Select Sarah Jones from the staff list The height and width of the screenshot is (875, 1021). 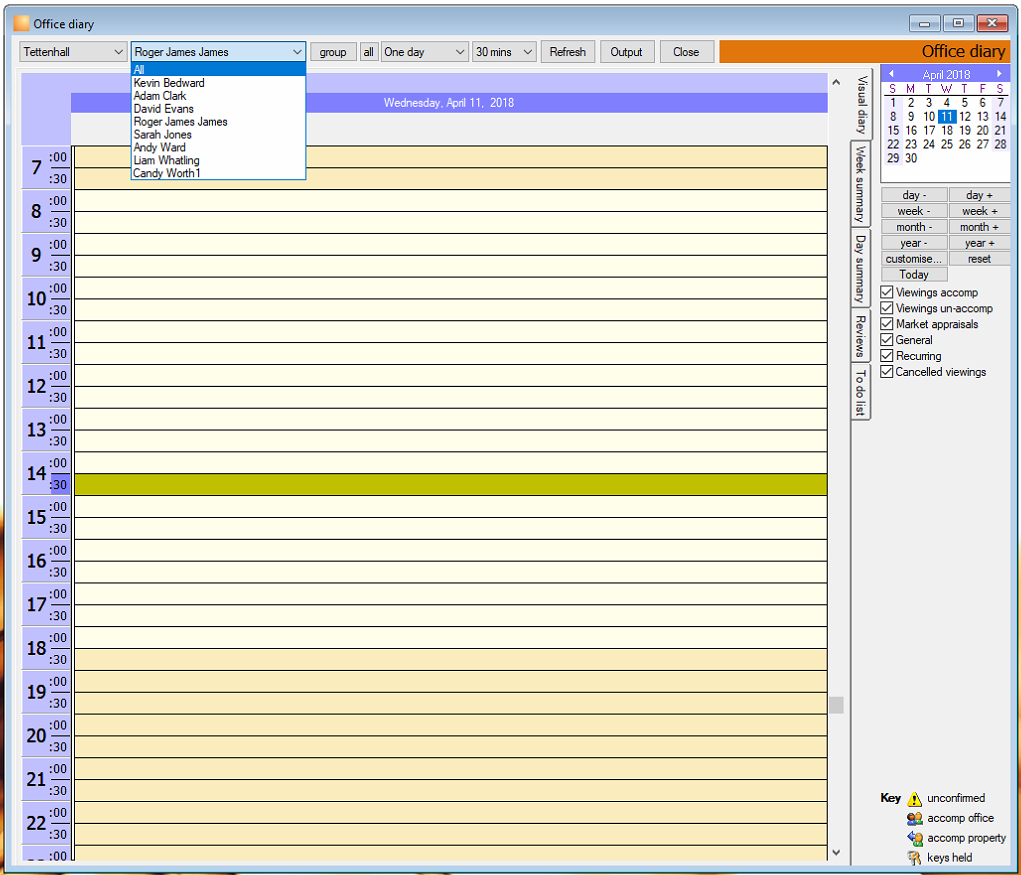coord(163,135)
